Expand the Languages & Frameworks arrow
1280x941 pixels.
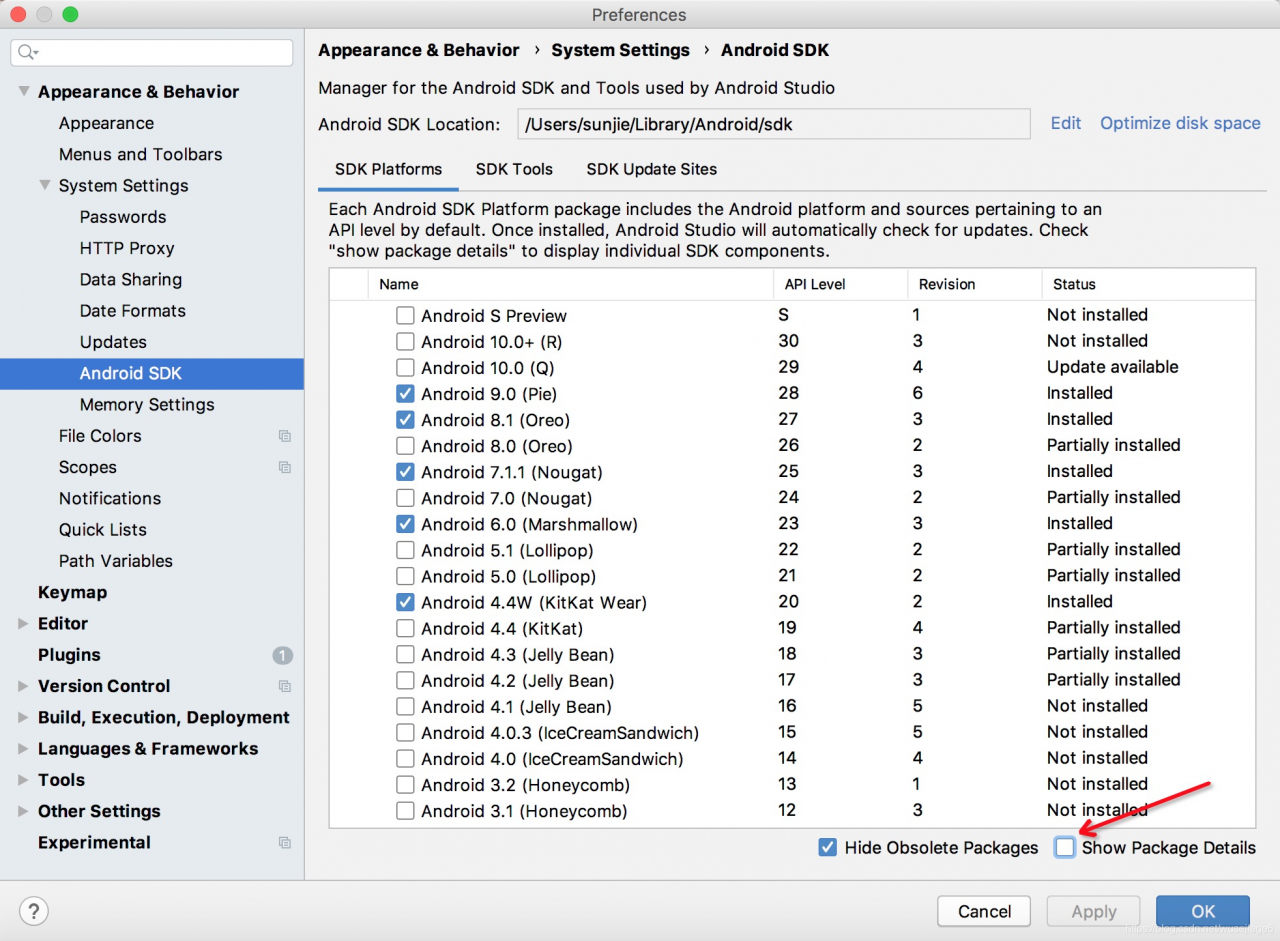click(23, 748)
